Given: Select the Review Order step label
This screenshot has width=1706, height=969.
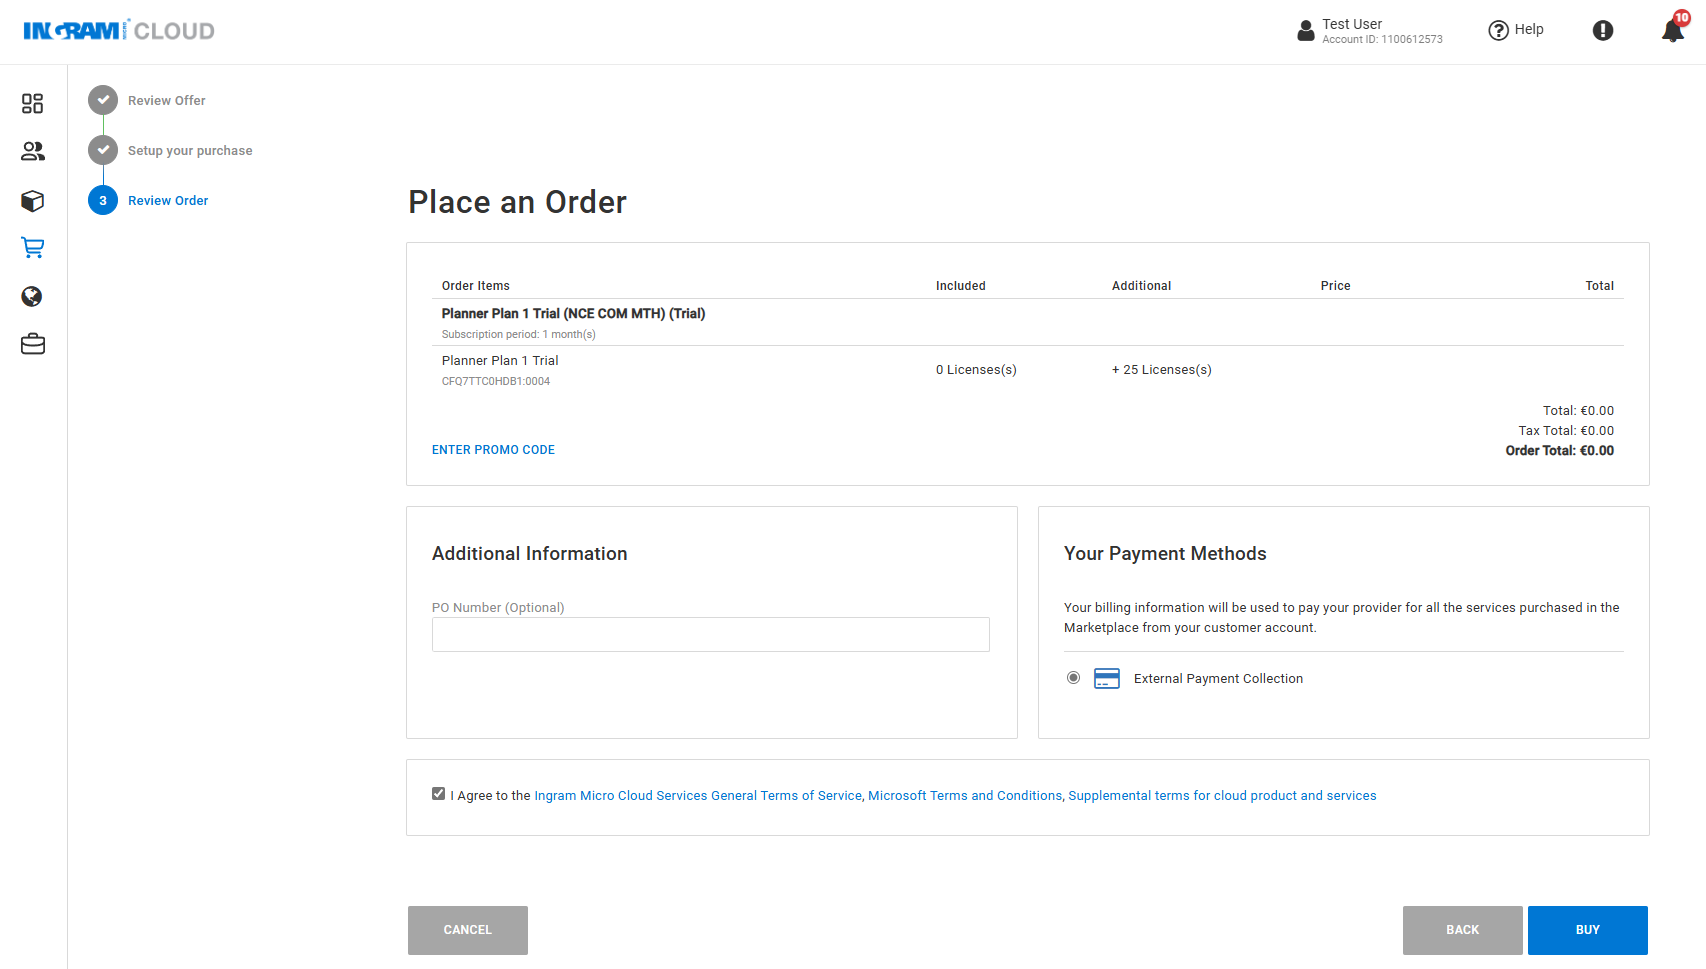Looking at the screenshot, I should click(x=168, y=201).
